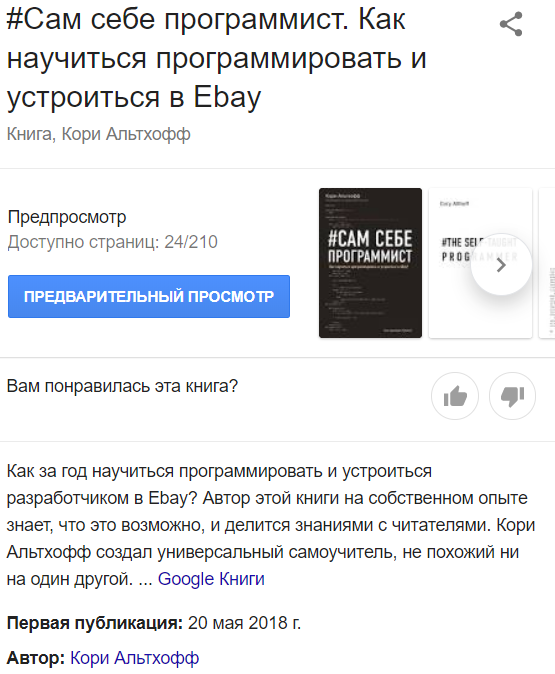Screen dimensions: 555x674
Task: Click the date 20 мая 2018 г.
Action: 245,623
